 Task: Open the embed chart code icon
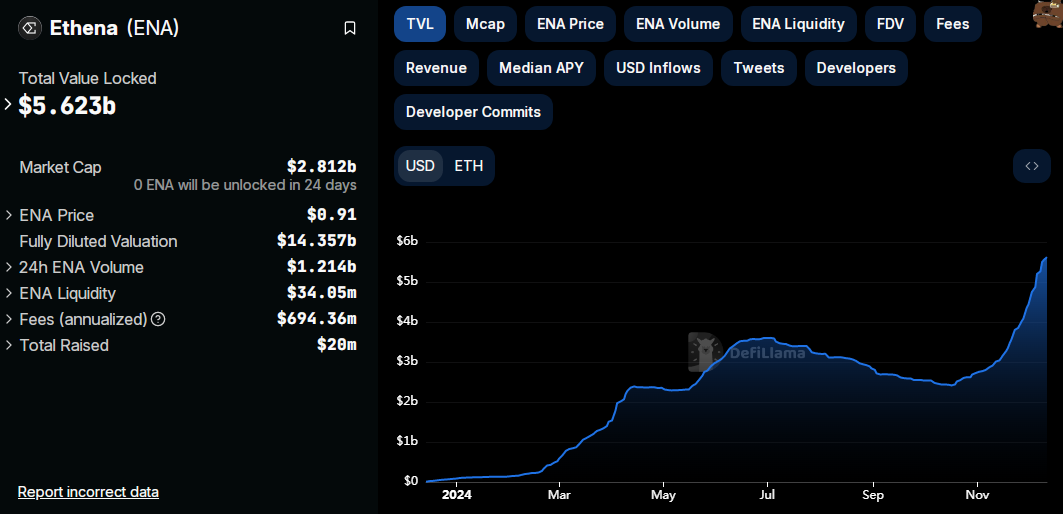(1032, 166)
